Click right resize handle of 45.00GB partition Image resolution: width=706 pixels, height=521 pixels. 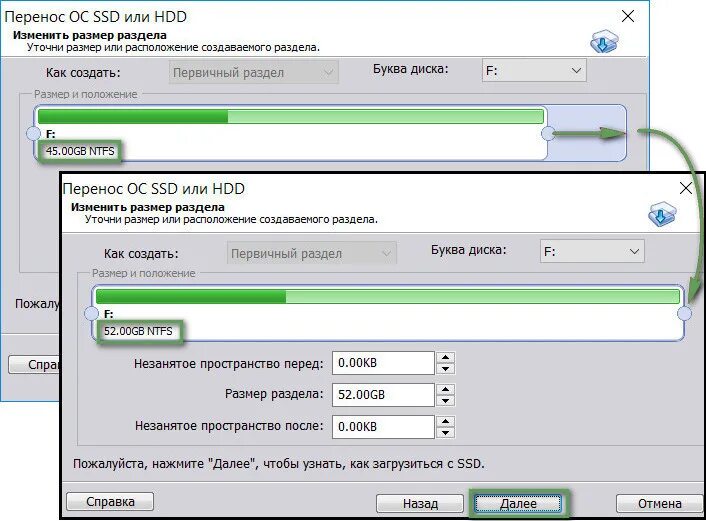(x=548, y=133)
